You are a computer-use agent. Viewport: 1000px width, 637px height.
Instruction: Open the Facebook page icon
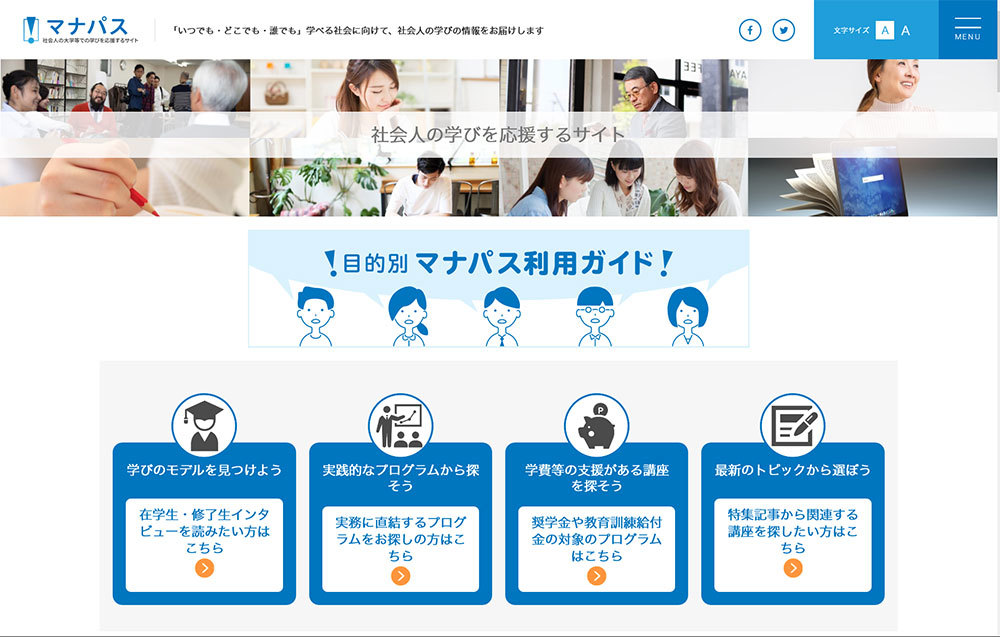click(x=750, y=30)
